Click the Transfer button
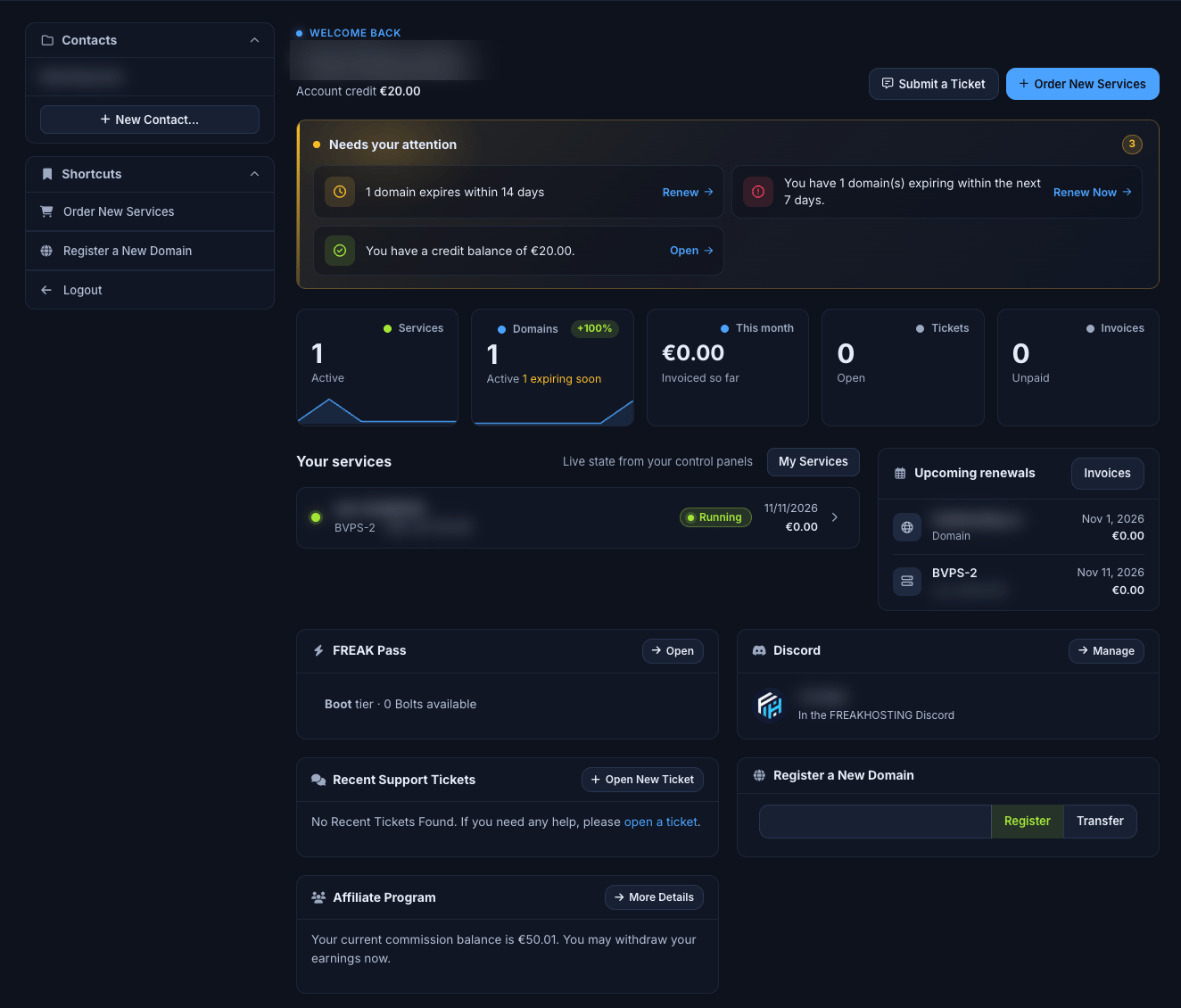The height and width of the screenshot is (1008, 1181). coord(1100,821)
